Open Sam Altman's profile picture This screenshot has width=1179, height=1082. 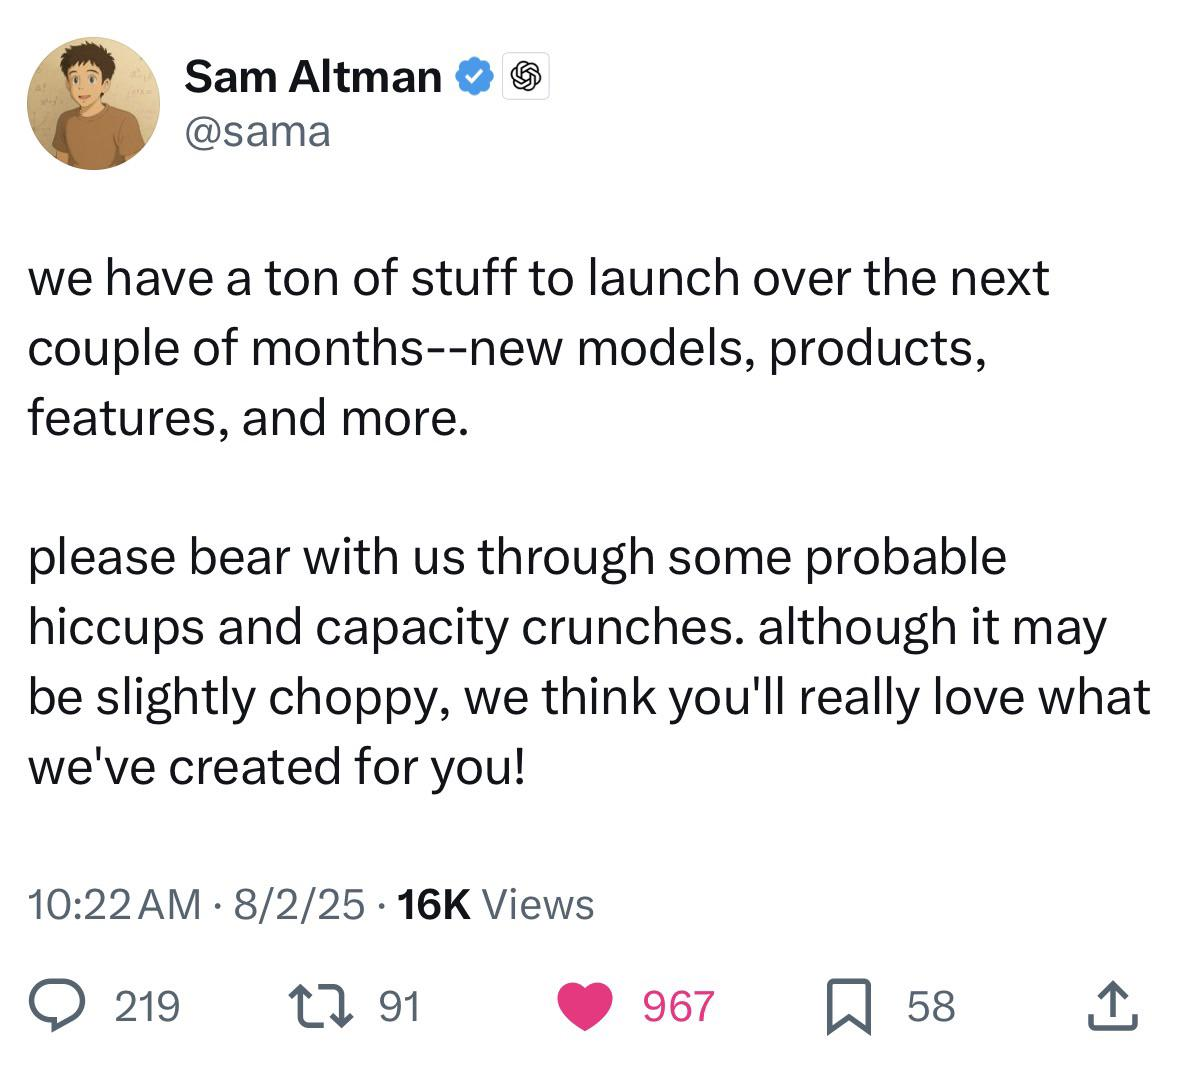tap(93, 104)
